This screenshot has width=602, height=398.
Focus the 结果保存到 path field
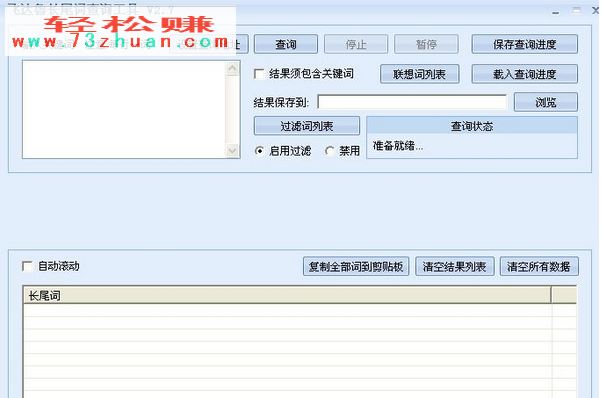tap(412, 102)
